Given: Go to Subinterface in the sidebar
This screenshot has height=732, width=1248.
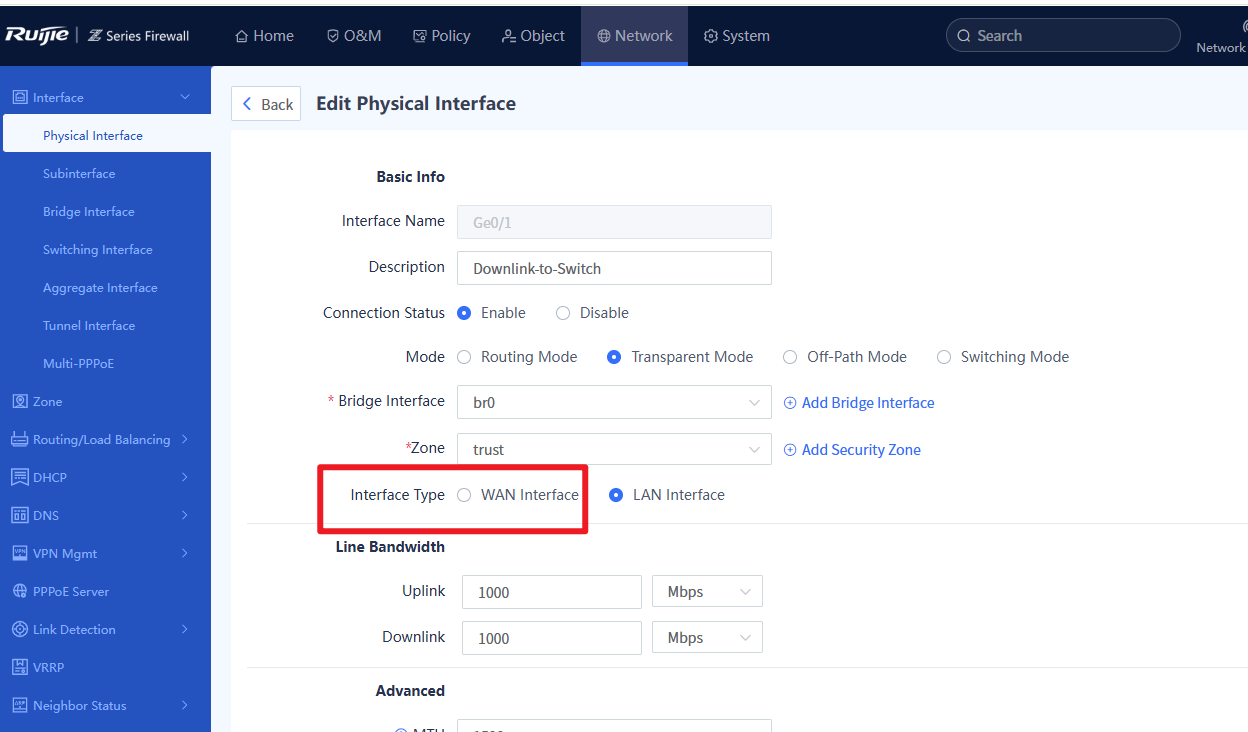Looking at the screenshot, I should click(79, 173).
